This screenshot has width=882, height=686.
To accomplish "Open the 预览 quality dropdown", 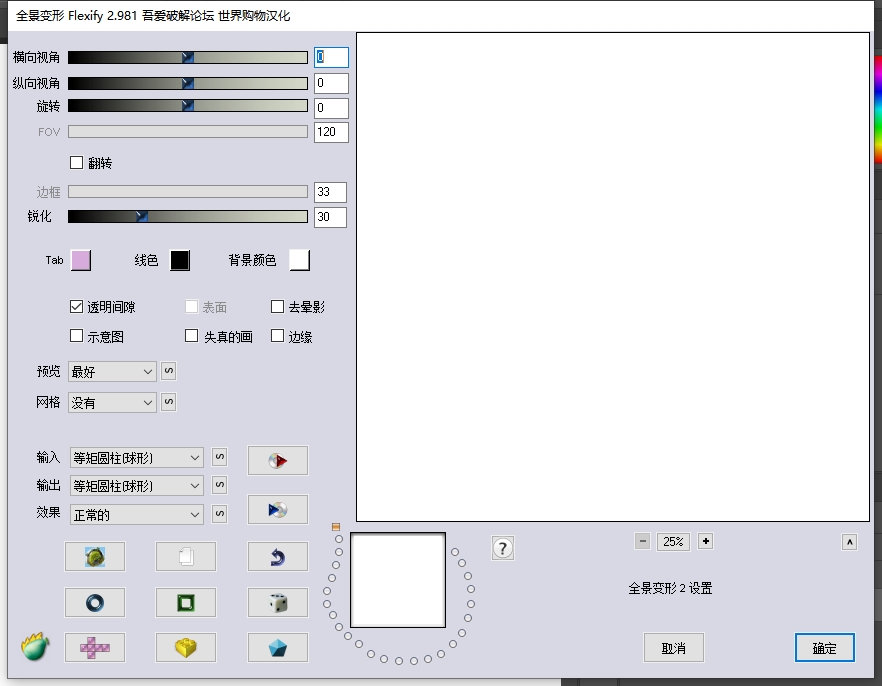I will (x=112, y=372).
